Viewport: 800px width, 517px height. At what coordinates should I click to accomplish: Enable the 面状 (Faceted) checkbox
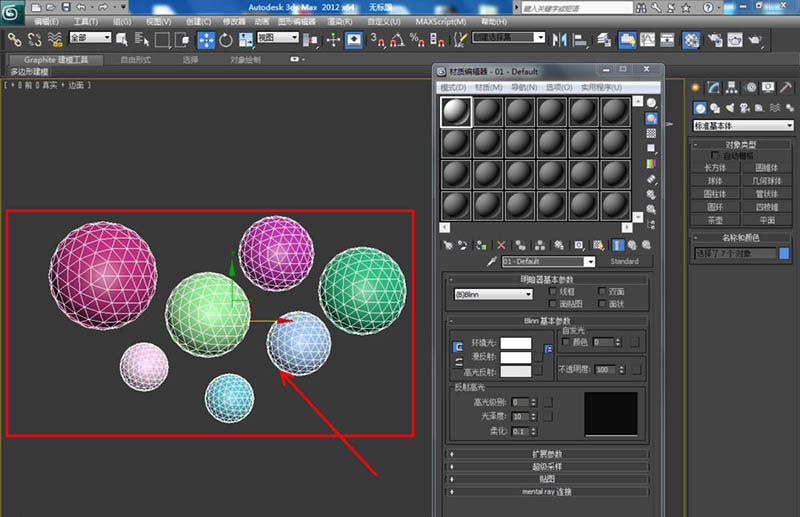pos(602,304)
